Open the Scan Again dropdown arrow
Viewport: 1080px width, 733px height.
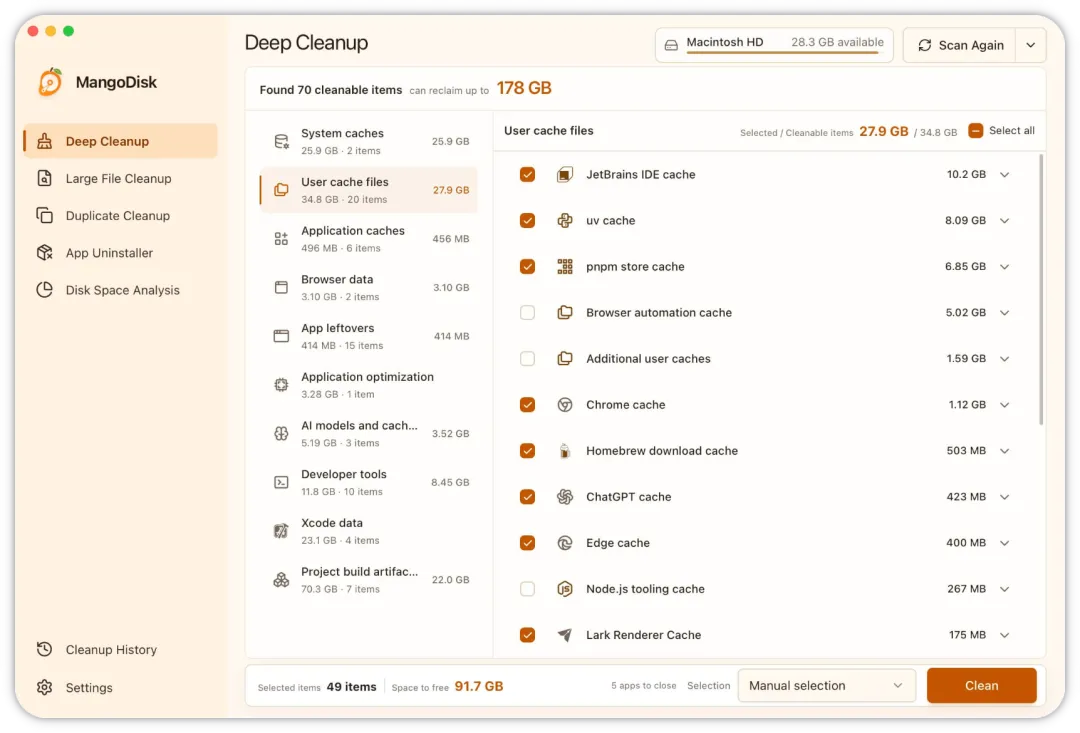[1030, 45]
